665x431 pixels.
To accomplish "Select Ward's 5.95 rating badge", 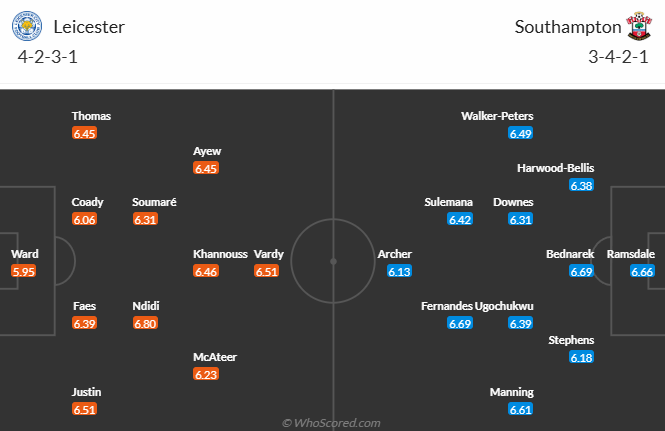I will pos(24,271).
